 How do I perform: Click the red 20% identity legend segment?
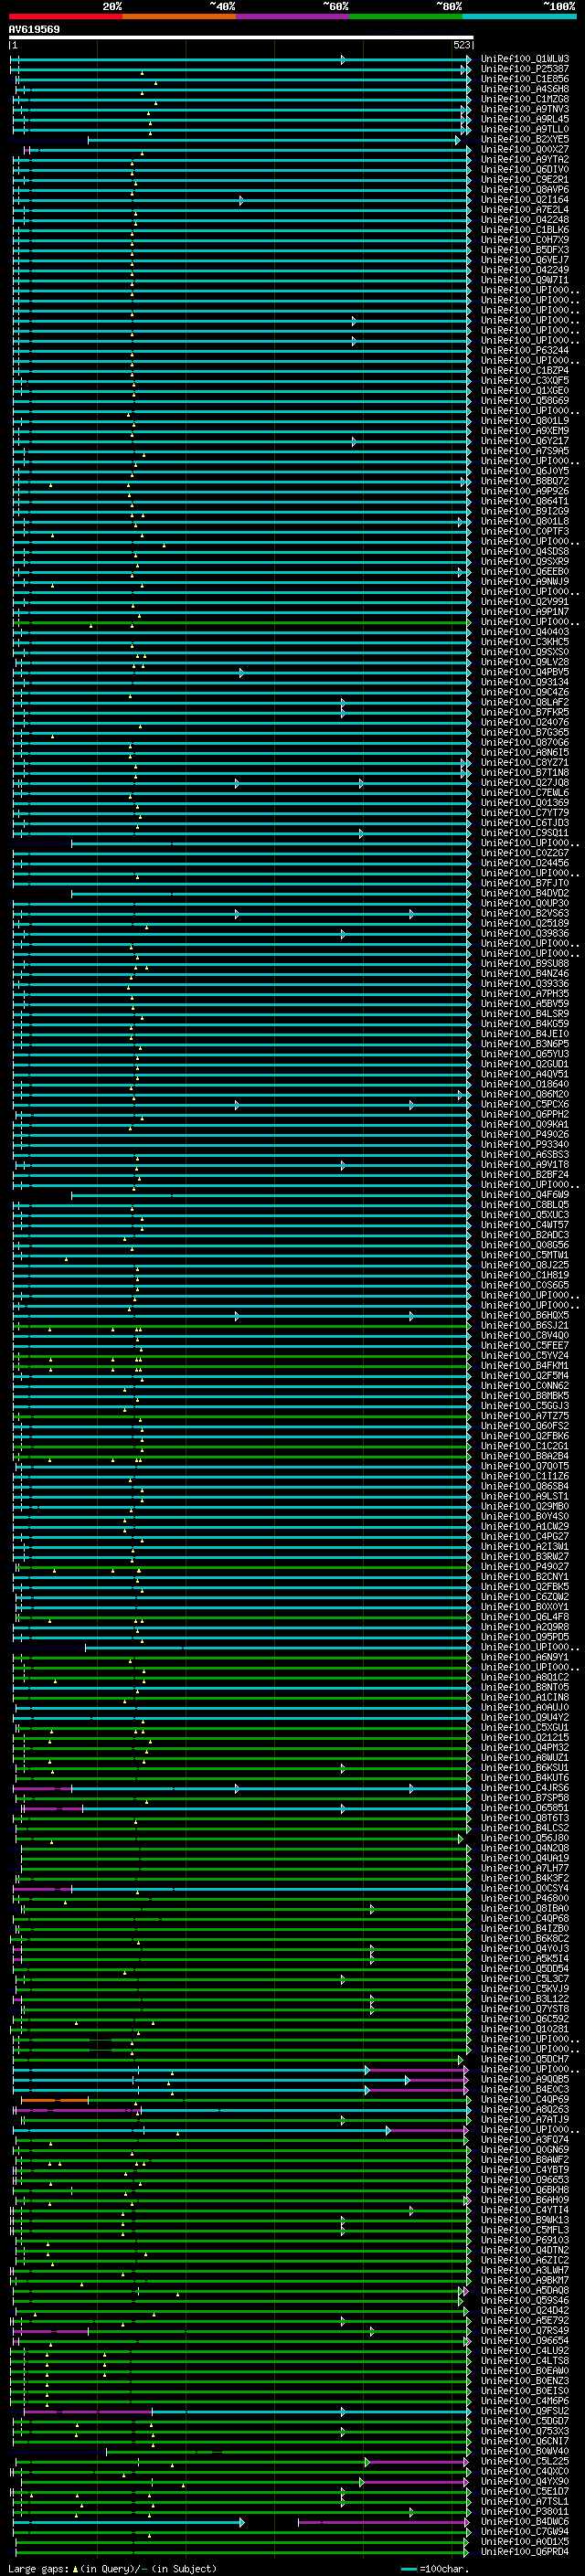tap(65, 16)
